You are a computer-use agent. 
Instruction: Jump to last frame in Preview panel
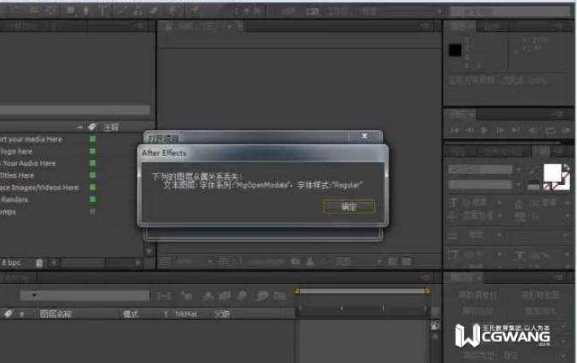pos(516,130)
